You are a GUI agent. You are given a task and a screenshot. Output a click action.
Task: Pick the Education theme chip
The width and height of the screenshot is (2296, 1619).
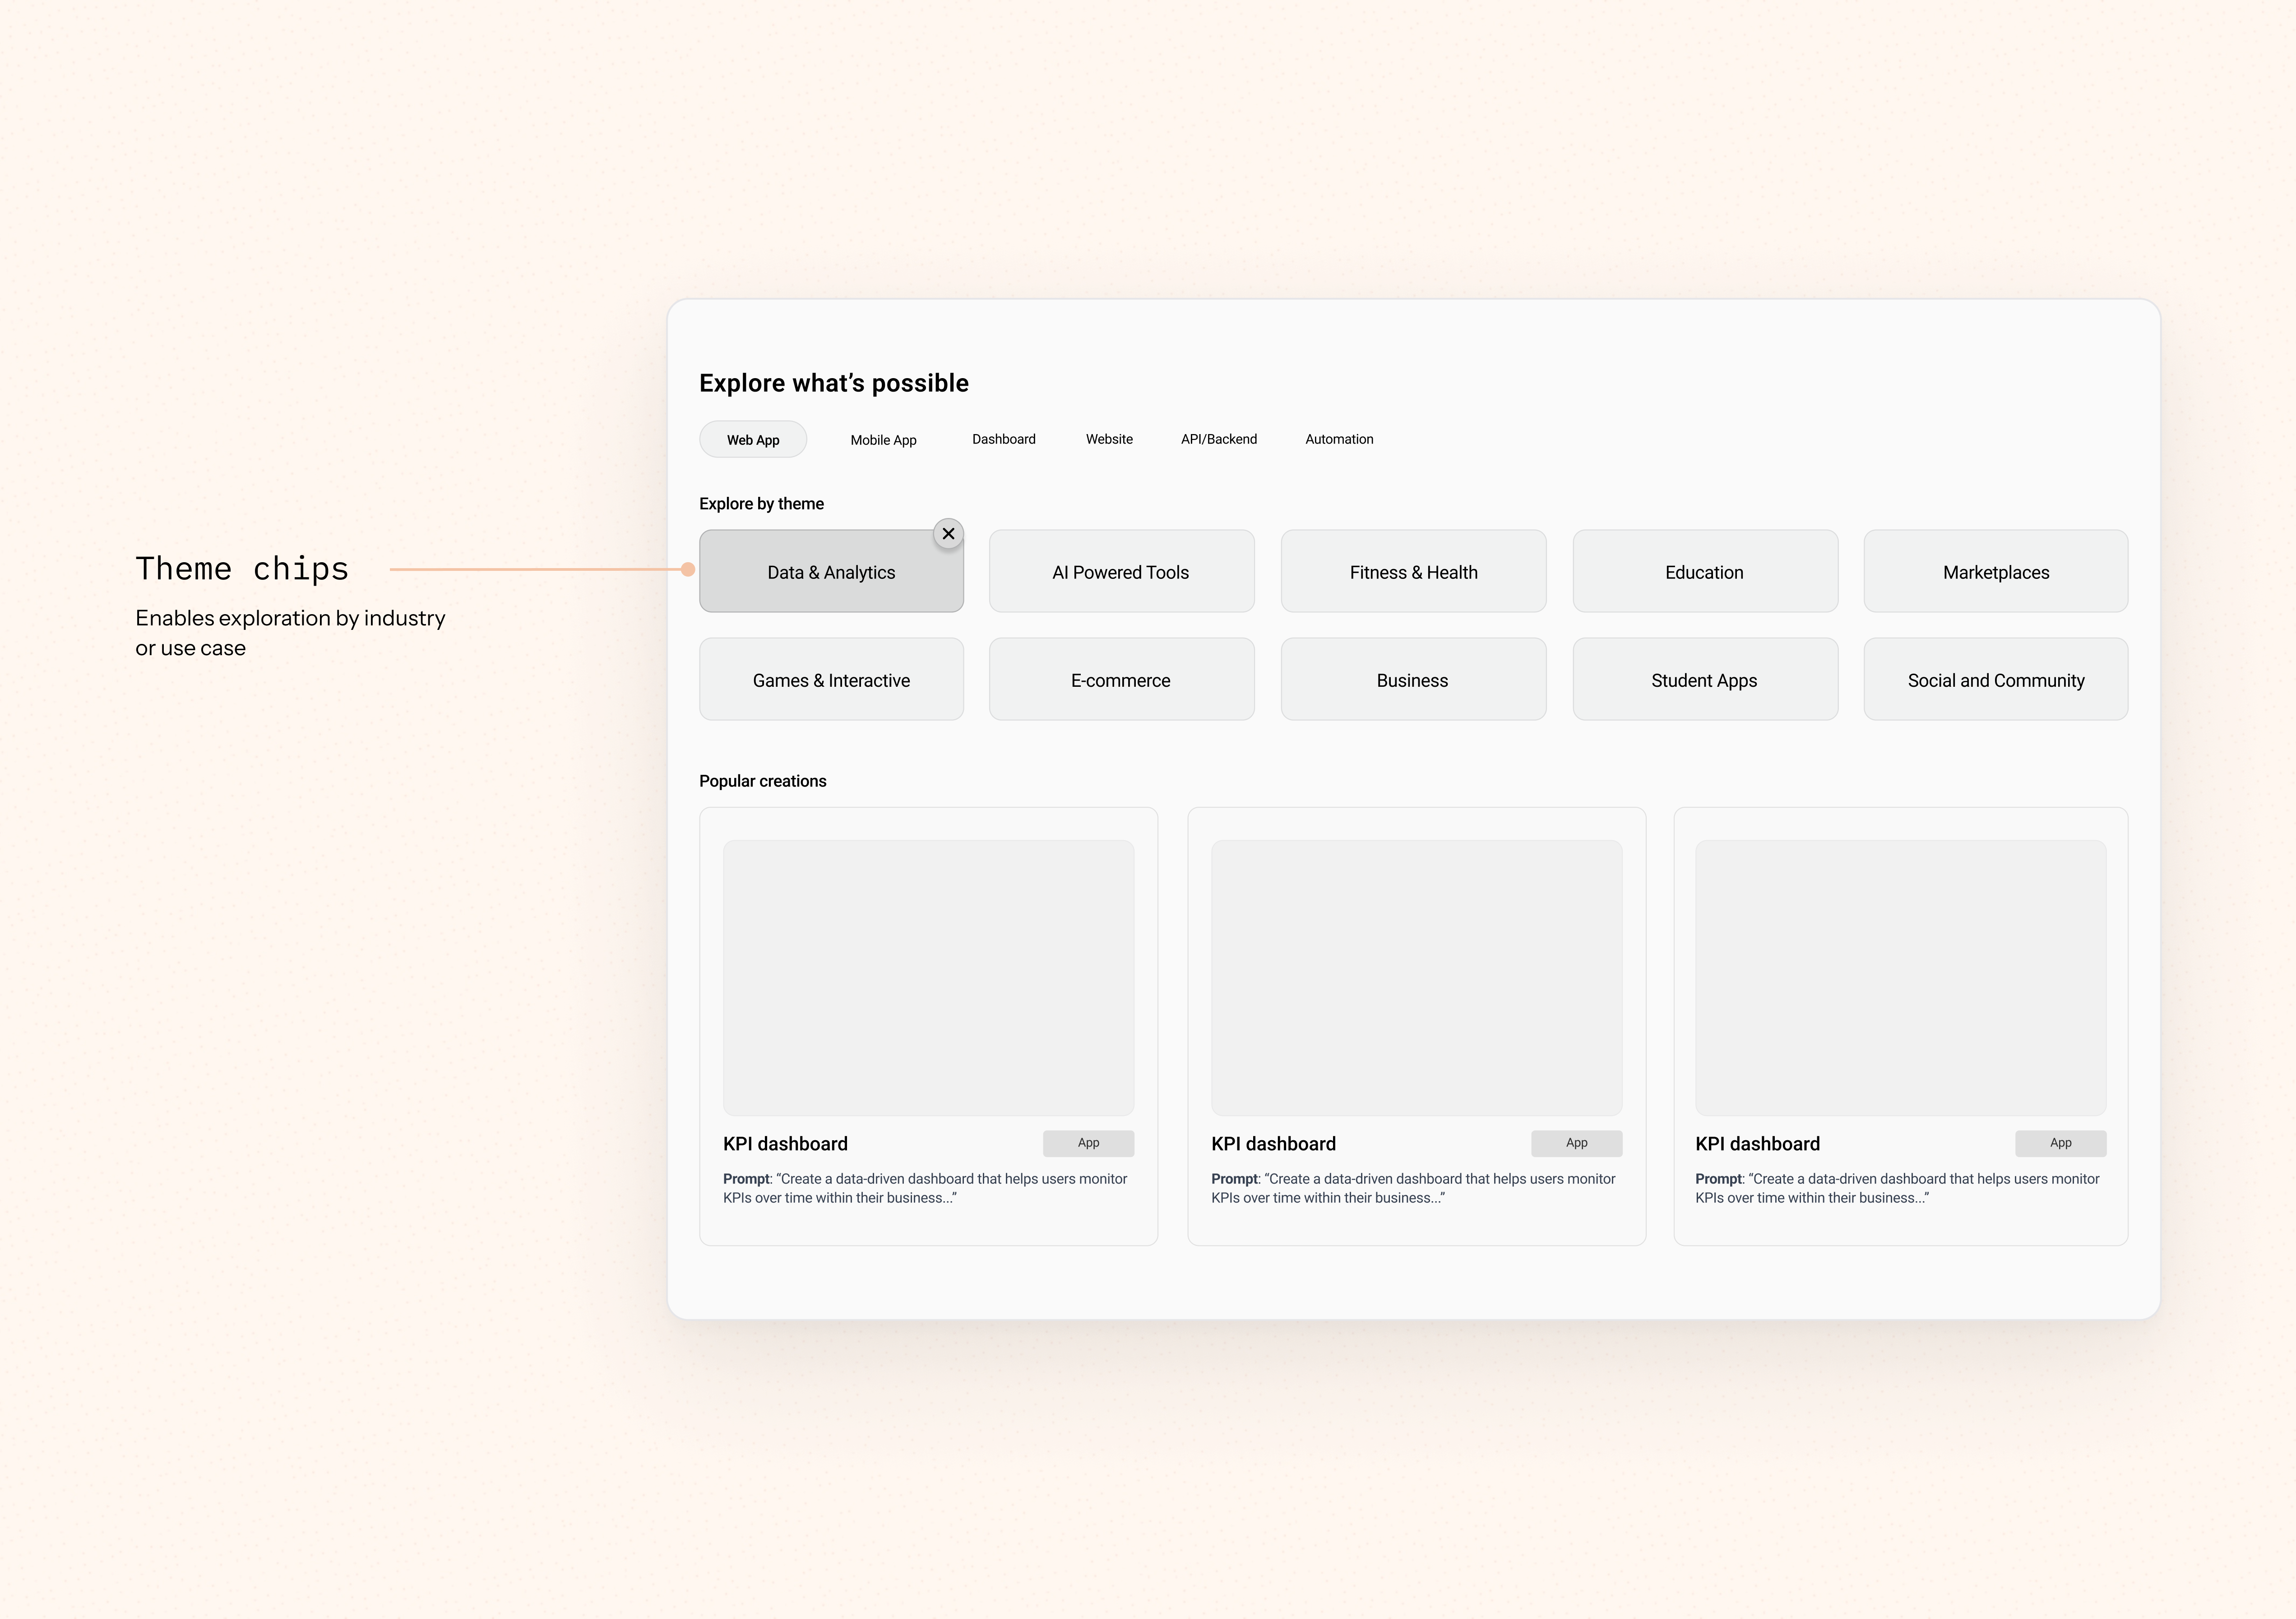click(x=1704, y=572)
